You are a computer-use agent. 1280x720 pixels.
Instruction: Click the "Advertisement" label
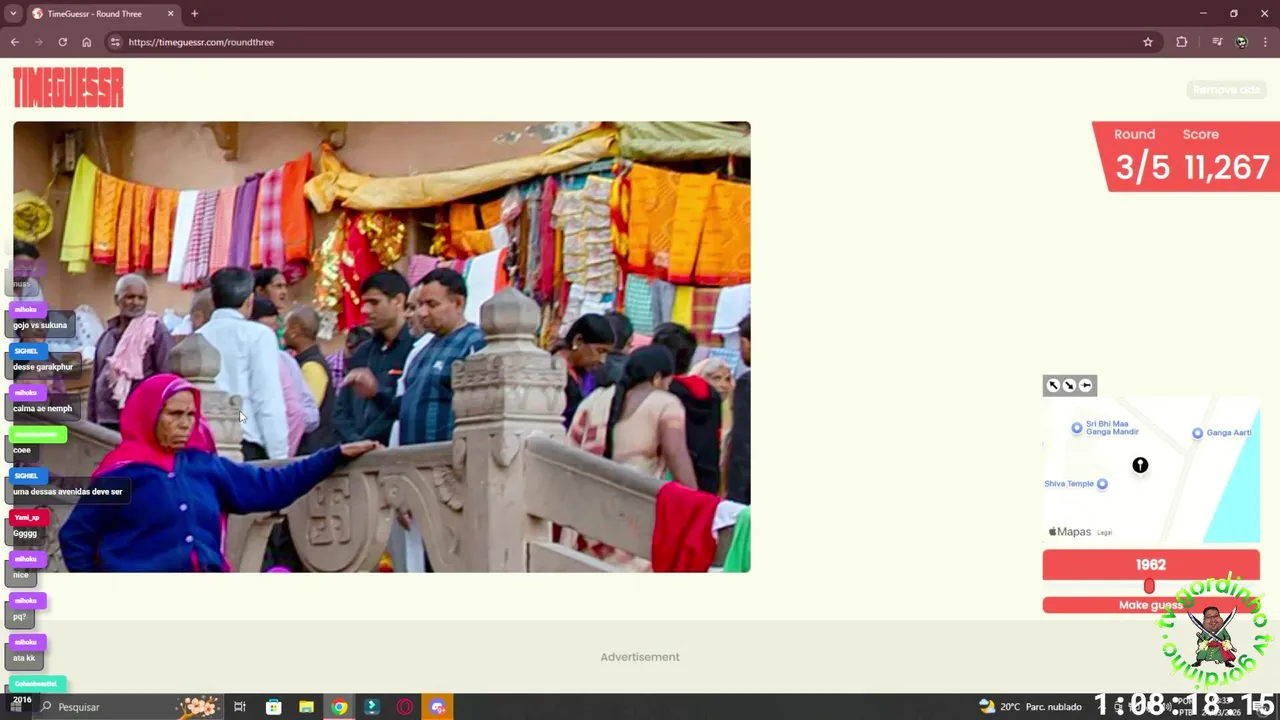pos(640,657)
